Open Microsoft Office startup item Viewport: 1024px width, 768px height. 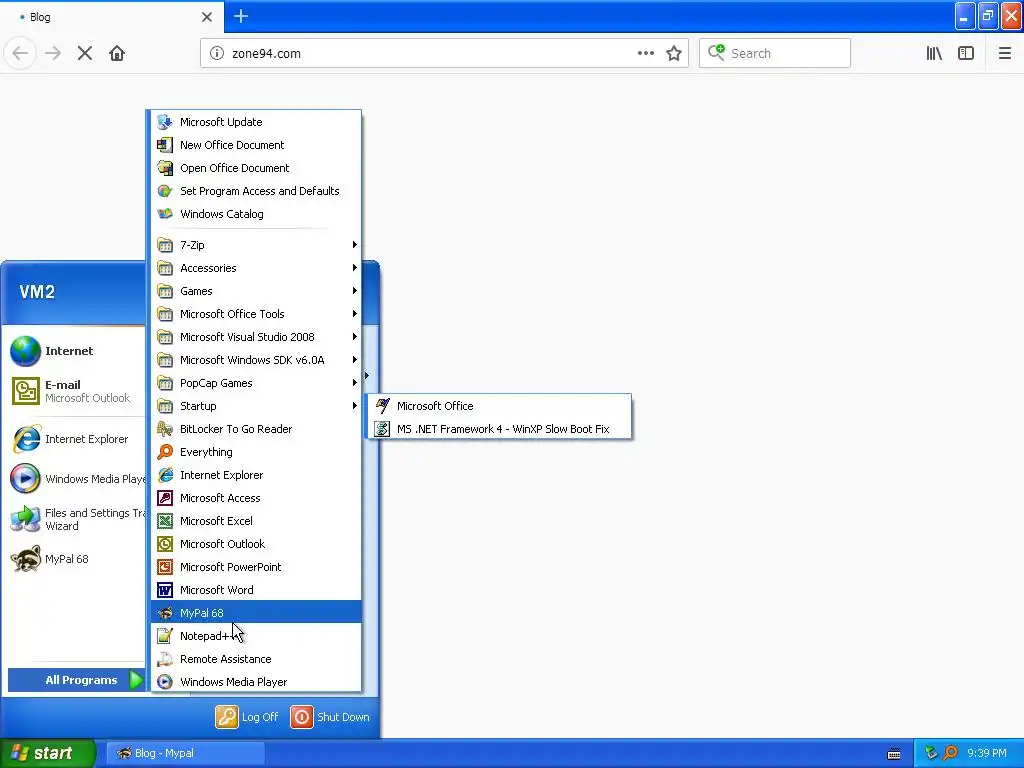[x=500, y=406]
